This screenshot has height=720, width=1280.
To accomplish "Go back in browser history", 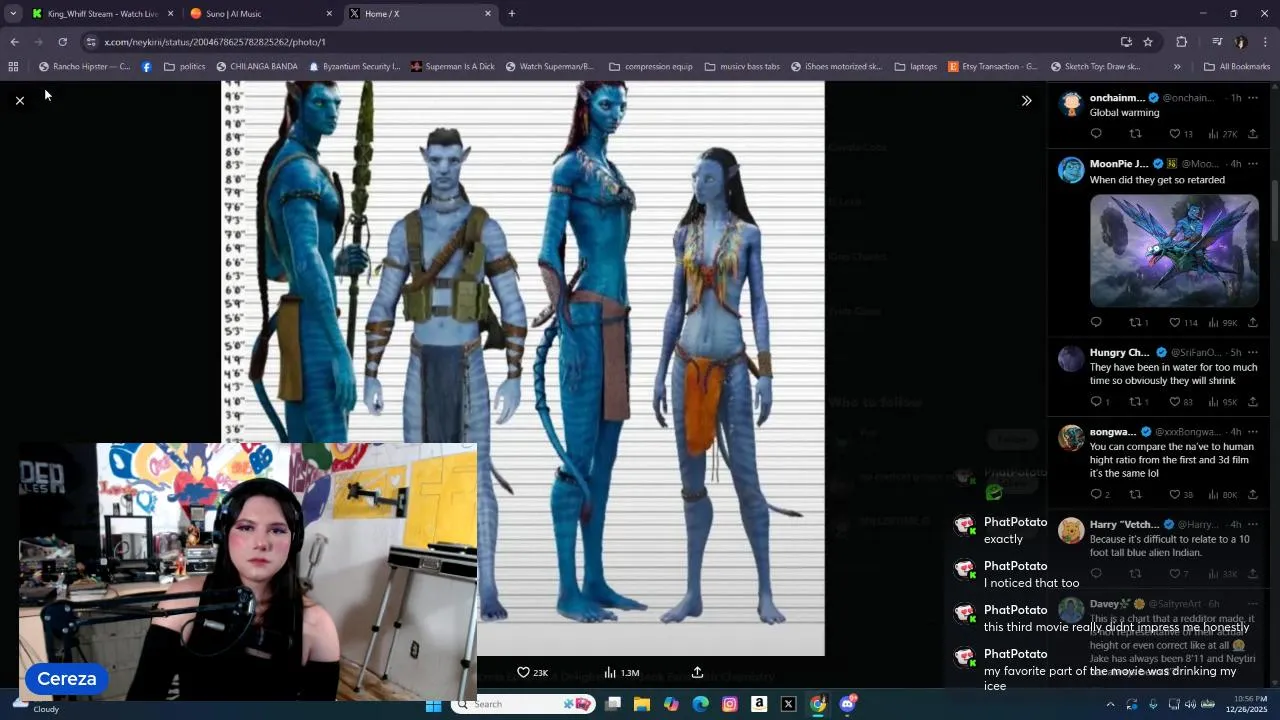I will 14,42.
